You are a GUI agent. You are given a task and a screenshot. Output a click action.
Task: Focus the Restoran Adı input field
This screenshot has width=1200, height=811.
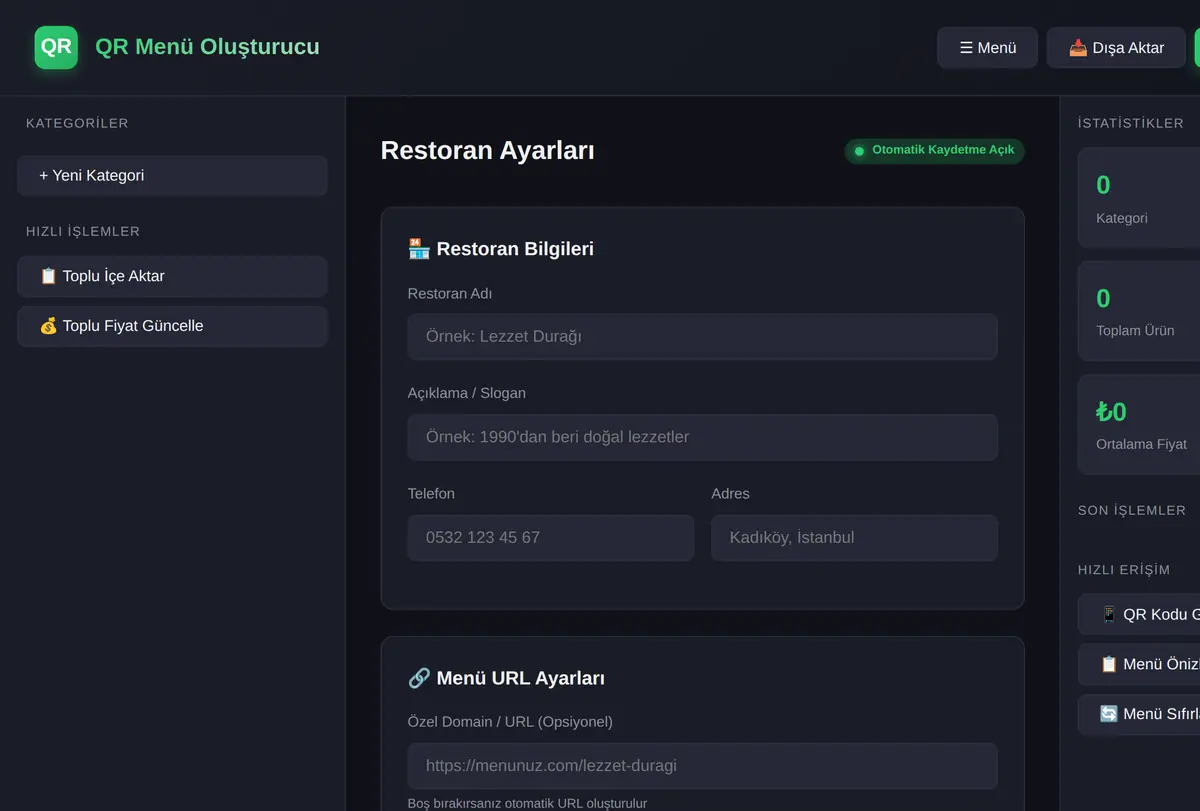[x=702, y=337]
